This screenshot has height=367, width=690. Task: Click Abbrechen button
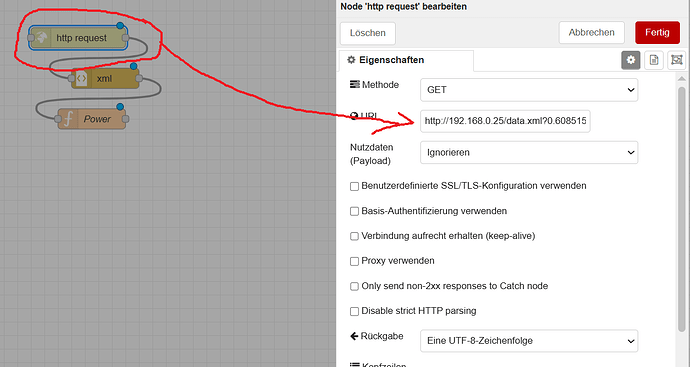pyautogui.click(x=591, y=33)
